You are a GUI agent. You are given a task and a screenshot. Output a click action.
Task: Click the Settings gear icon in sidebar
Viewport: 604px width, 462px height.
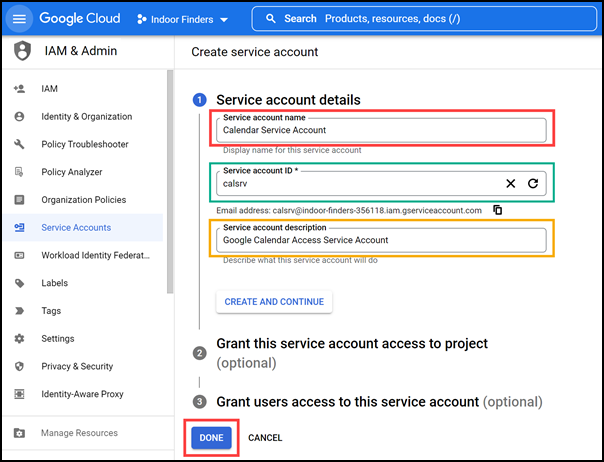pyautogui.click(x=19, y=338)
